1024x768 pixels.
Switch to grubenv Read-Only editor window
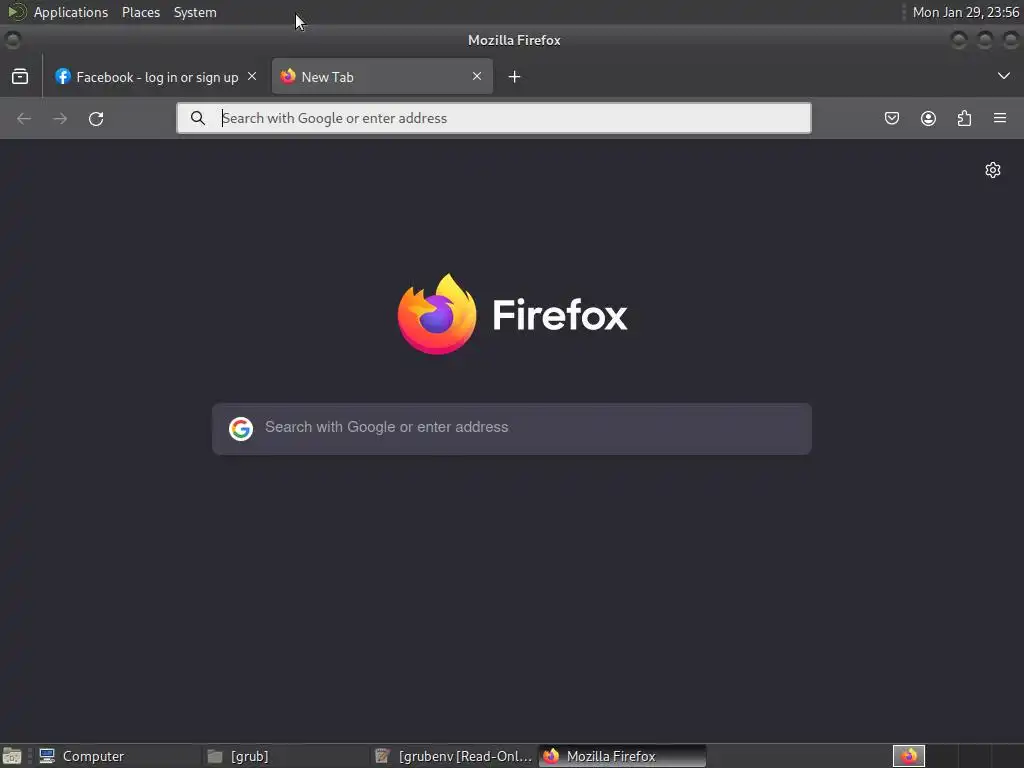(x=454, y=756)
